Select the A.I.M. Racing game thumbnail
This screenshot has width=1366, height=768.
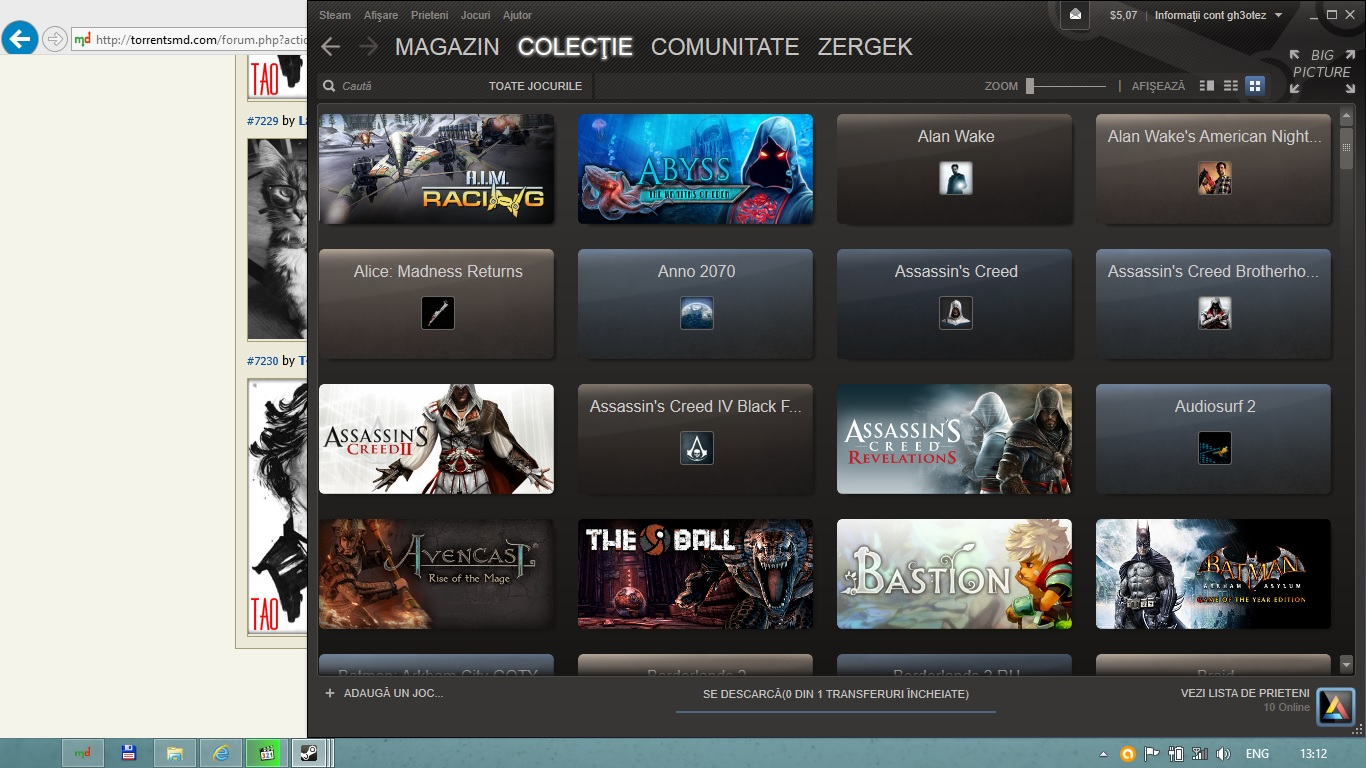436,169
